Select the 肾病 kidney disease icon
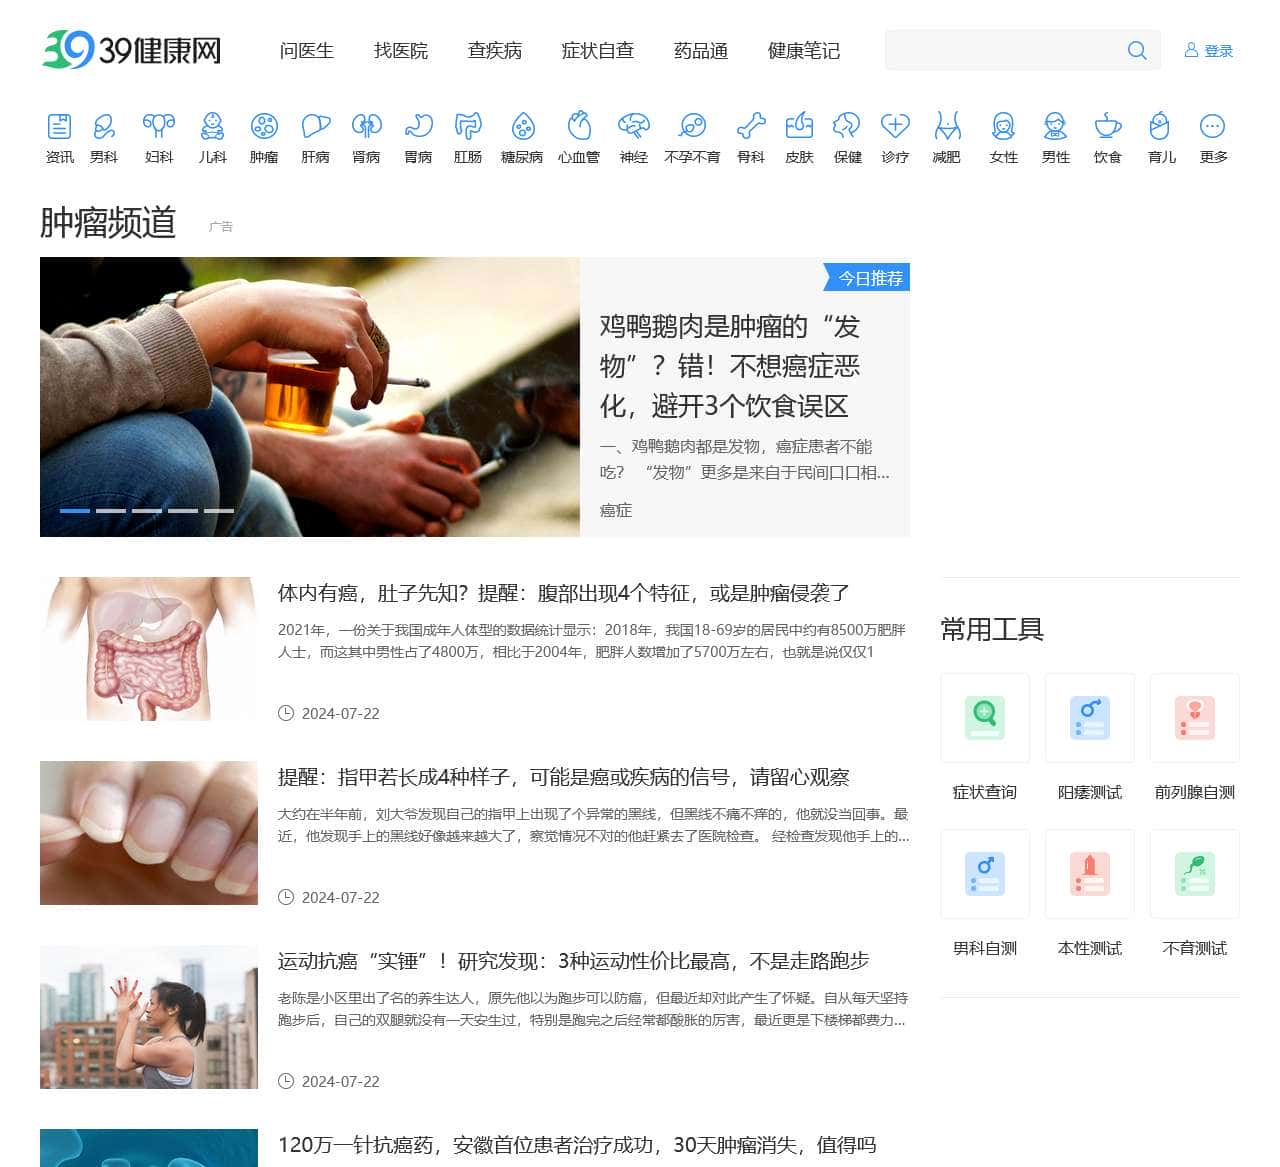The height and width of the screenshot is (1167, 1280). pos(367,126)
